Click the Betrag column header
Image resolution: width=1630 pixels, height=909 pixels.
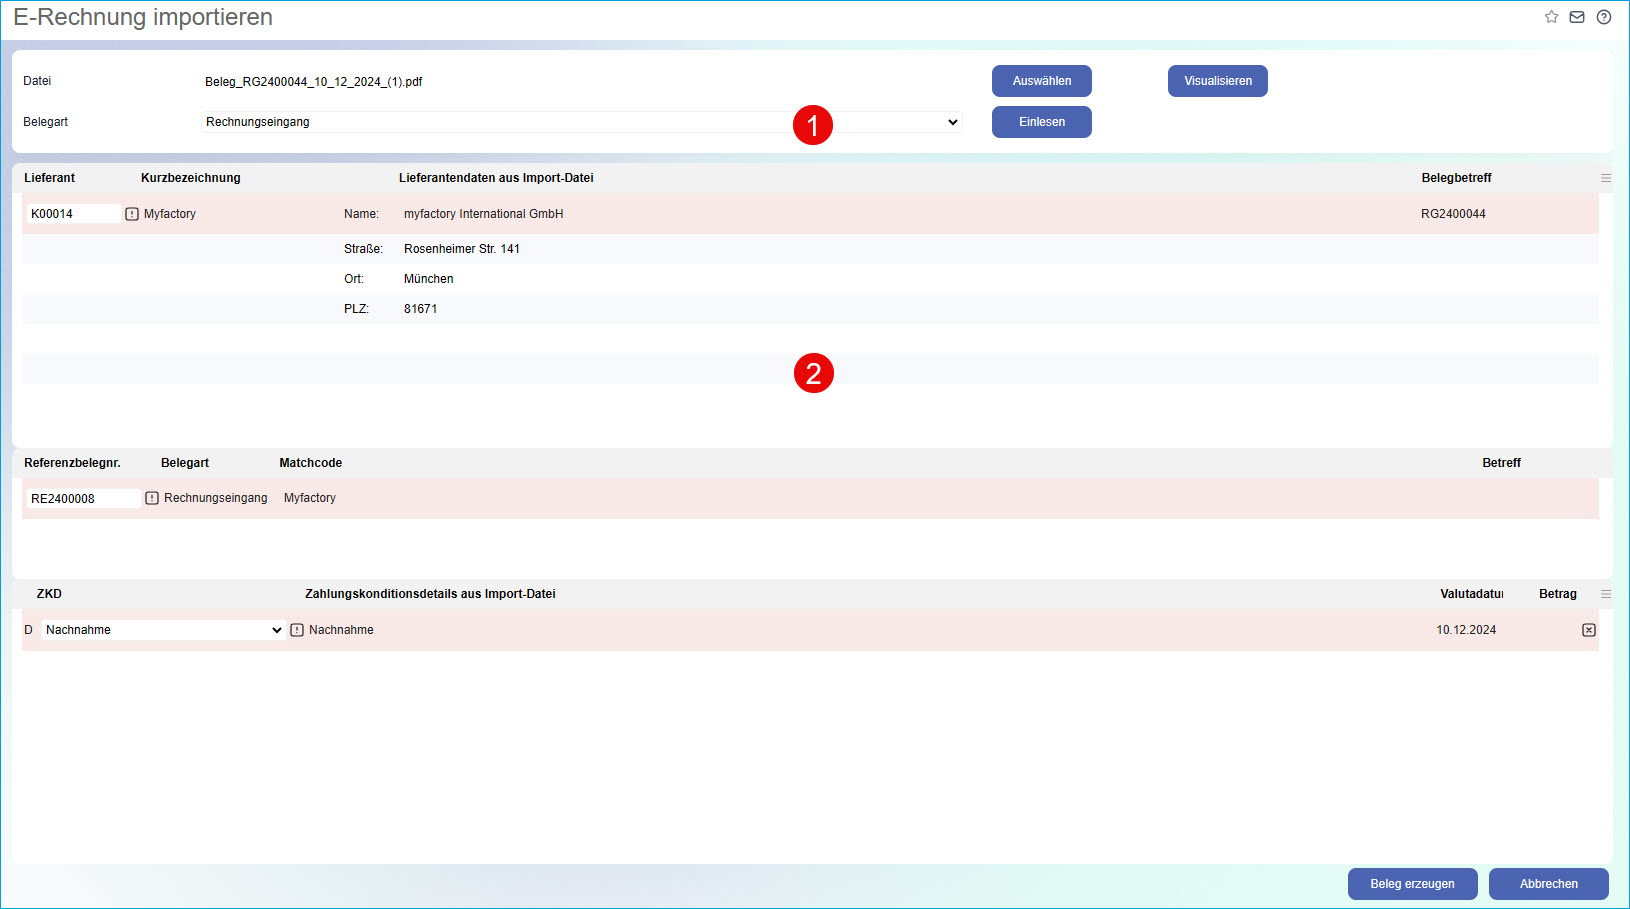1558,594
